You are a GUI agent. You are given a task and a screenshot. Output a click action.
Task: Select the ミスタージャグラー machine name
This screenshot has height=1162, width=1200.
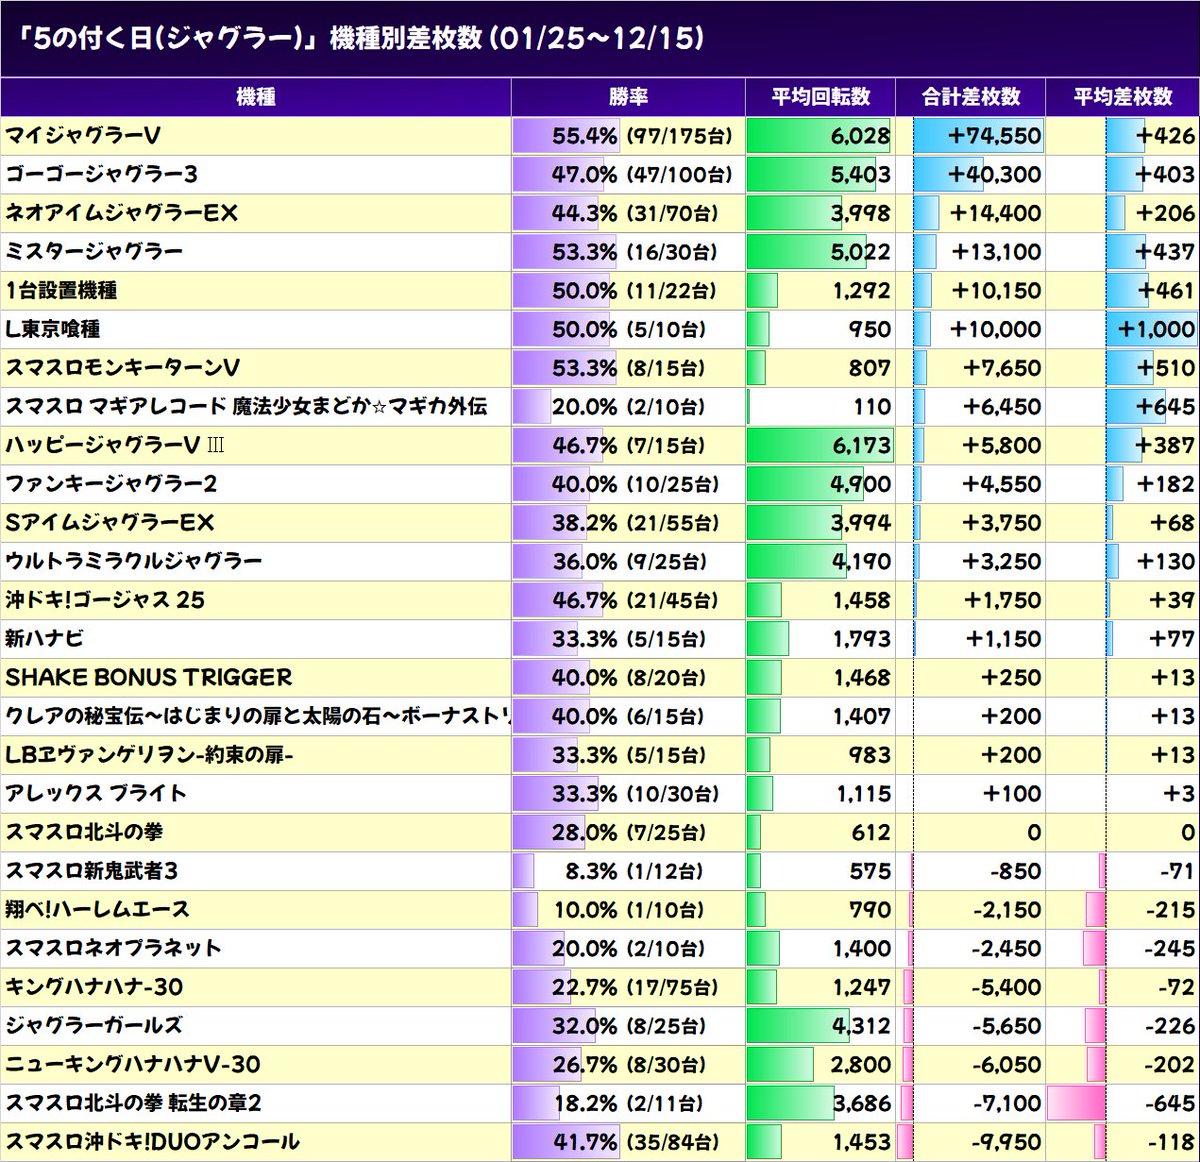[x=94, y=251]
